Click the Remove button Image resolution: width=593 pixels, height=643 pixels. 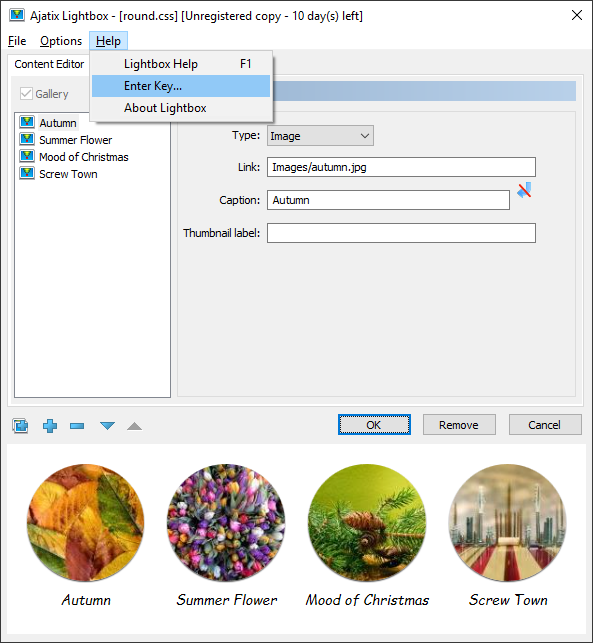459,424
